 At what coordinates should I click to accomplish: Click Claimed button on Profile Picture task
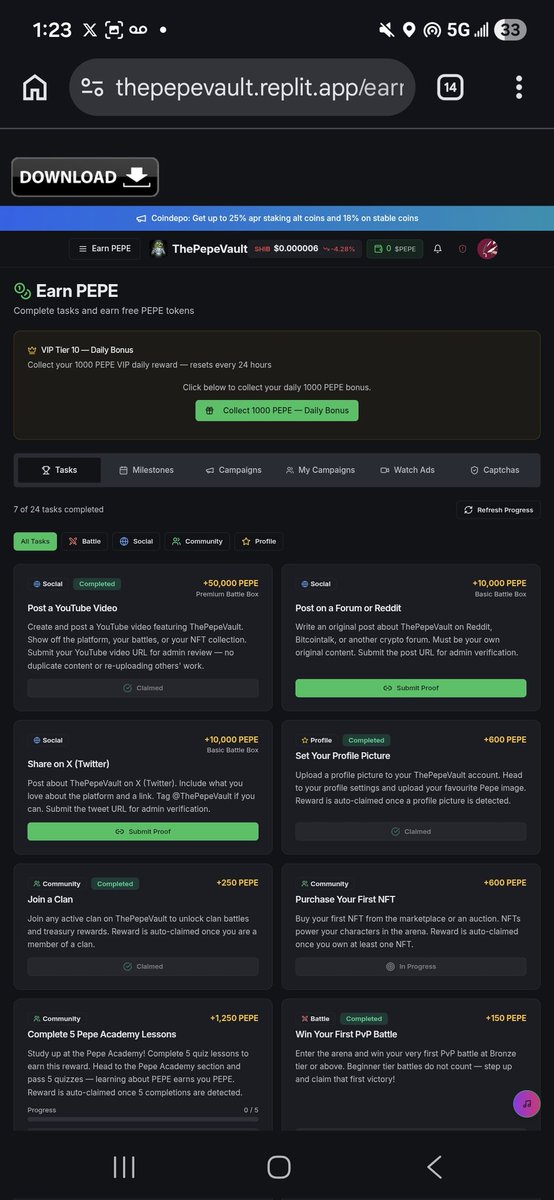pos(411,831)
